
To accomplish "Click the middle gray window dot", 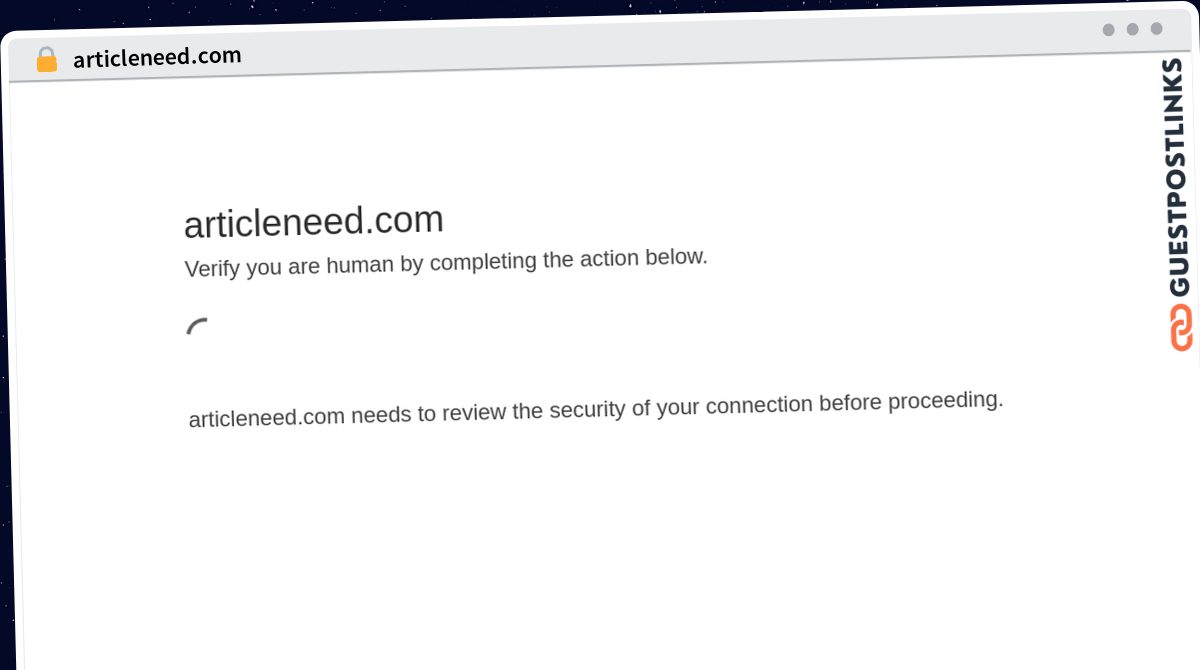I will (1132, 29).
